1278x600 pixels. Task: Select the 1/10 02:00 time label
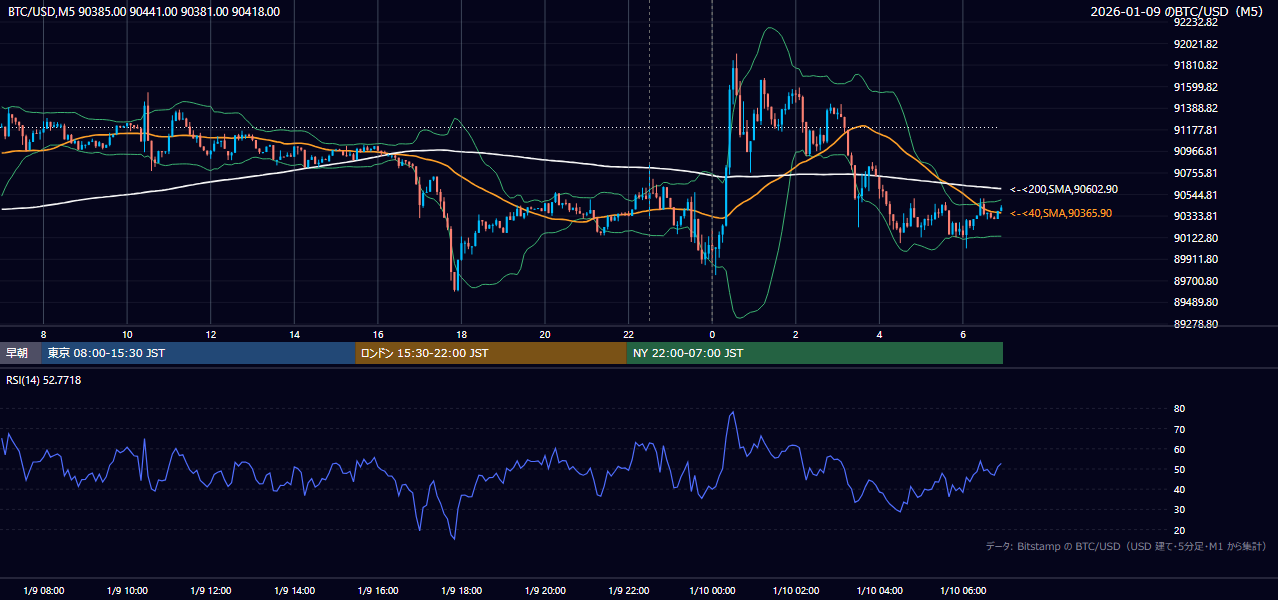[x=796, y=590]
